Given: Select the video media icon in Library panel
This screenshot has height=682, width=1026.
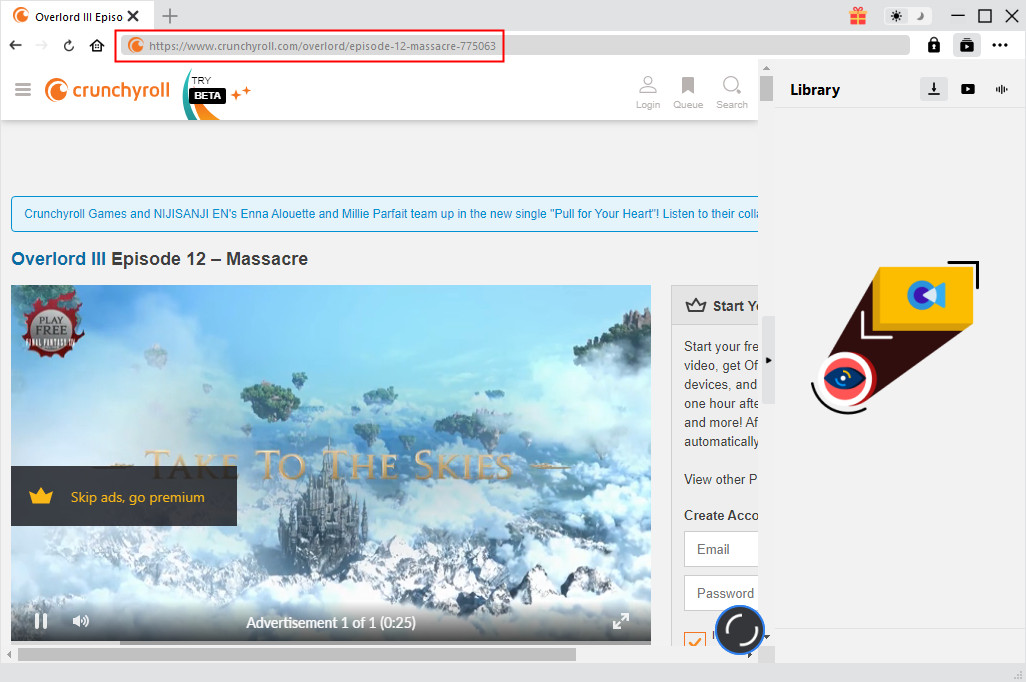Looking at the screenshot, I should (967, 89).
